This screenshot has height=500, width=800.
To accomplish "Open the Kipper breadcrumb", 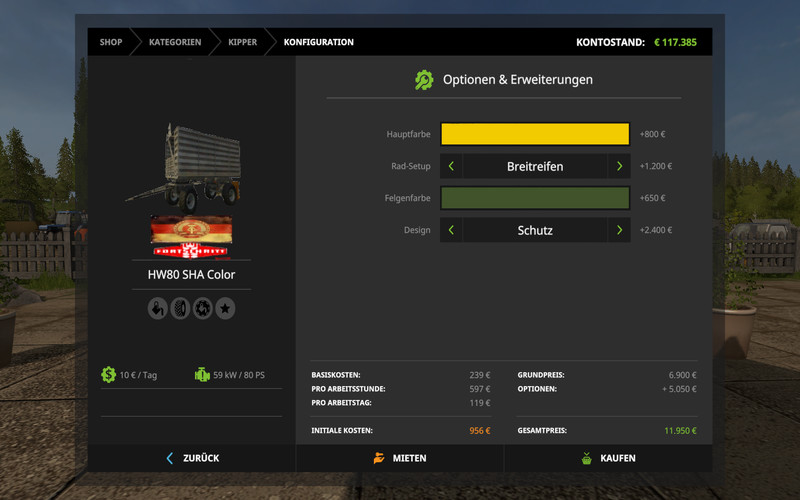I will [x=242, y=42].
